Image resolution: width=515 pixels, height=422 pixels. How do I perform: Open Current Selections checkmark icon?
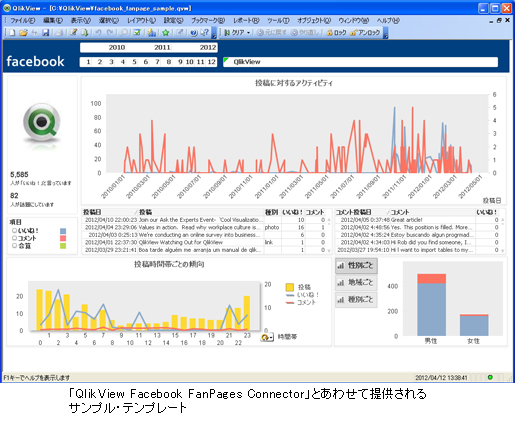click(137, 32)
